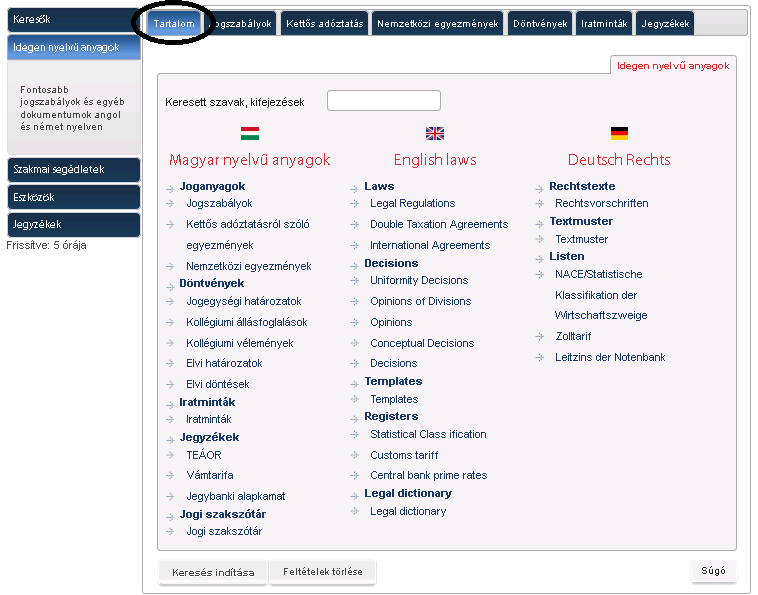
Task: Open the non-bold Textmuster link
Action: tap(582, 239)
